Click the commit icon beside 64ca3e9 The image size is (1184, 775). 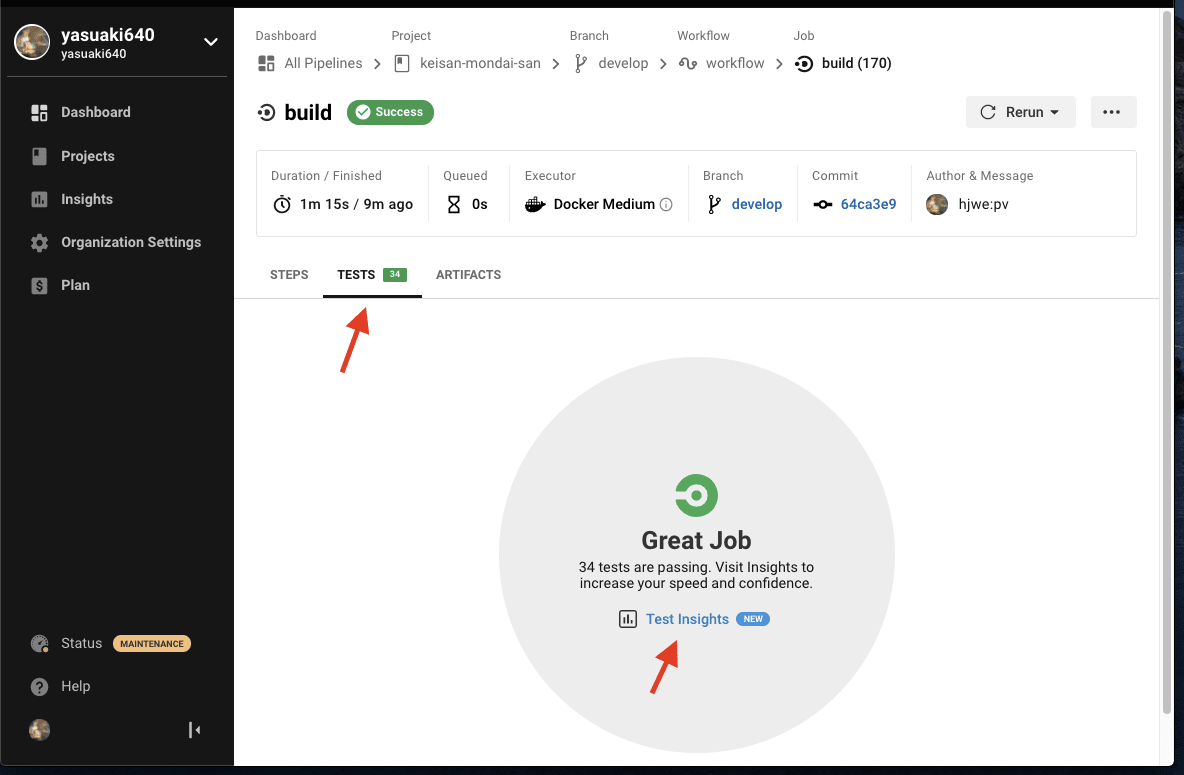tap(822, 205)
